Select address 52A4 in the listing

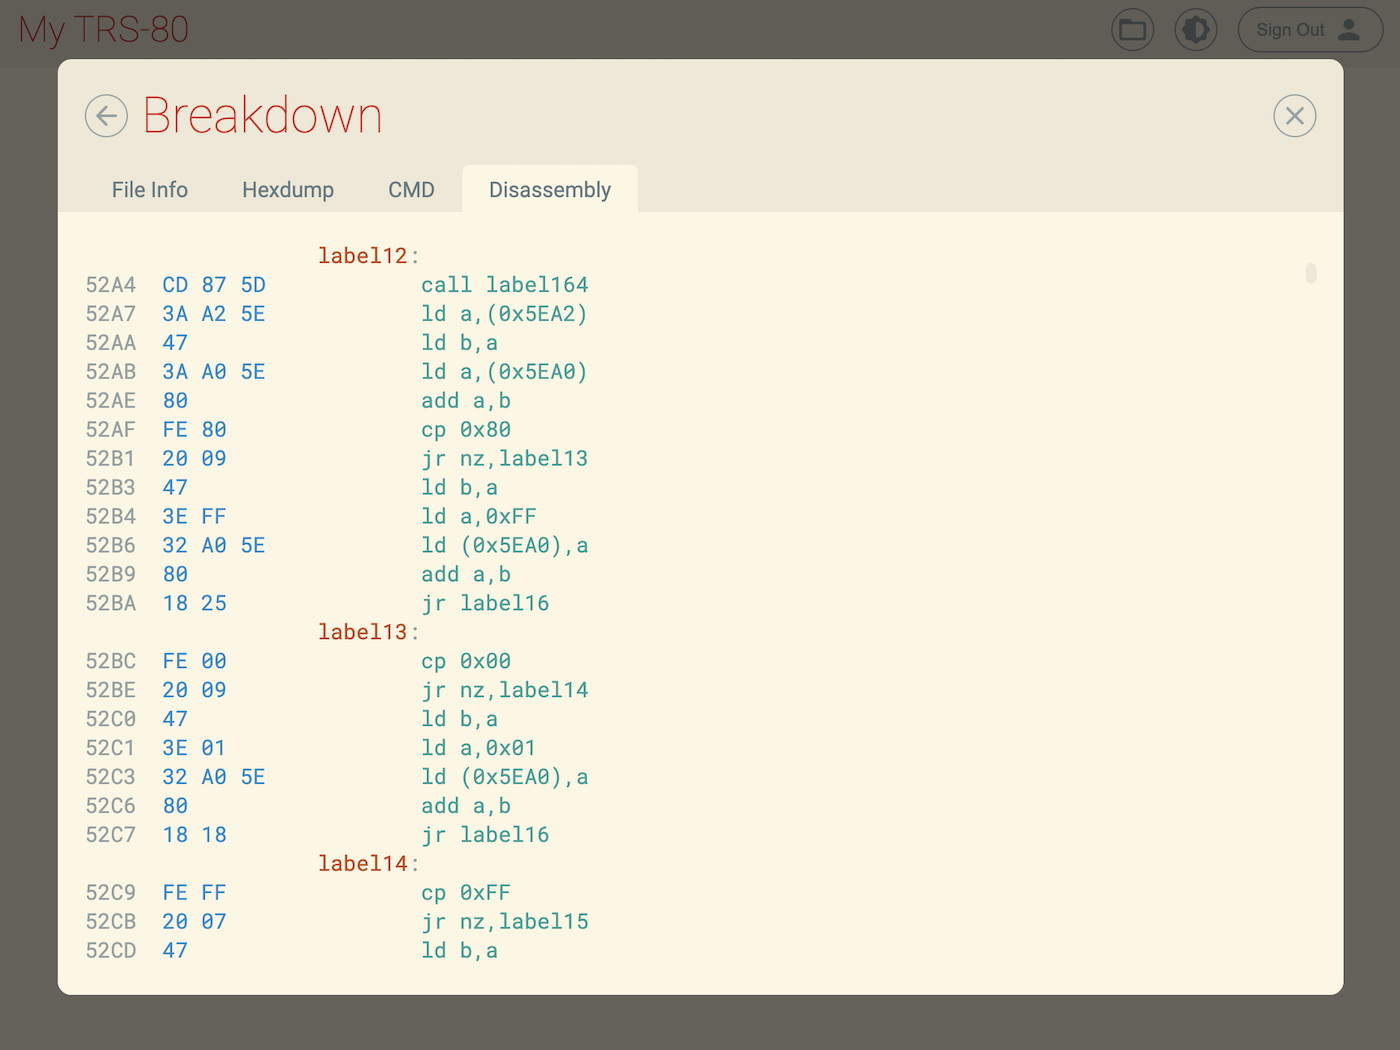point(110,285)
